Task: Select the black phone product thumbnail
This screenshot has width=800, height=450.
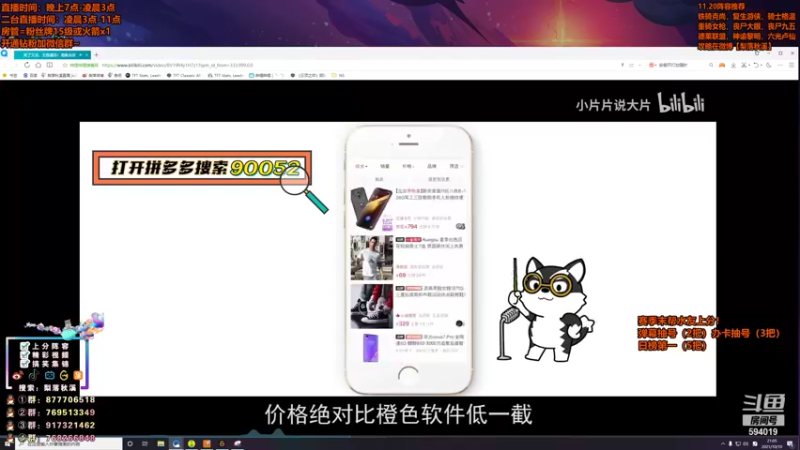Action: pyautogui.click(x=371, y=209)
